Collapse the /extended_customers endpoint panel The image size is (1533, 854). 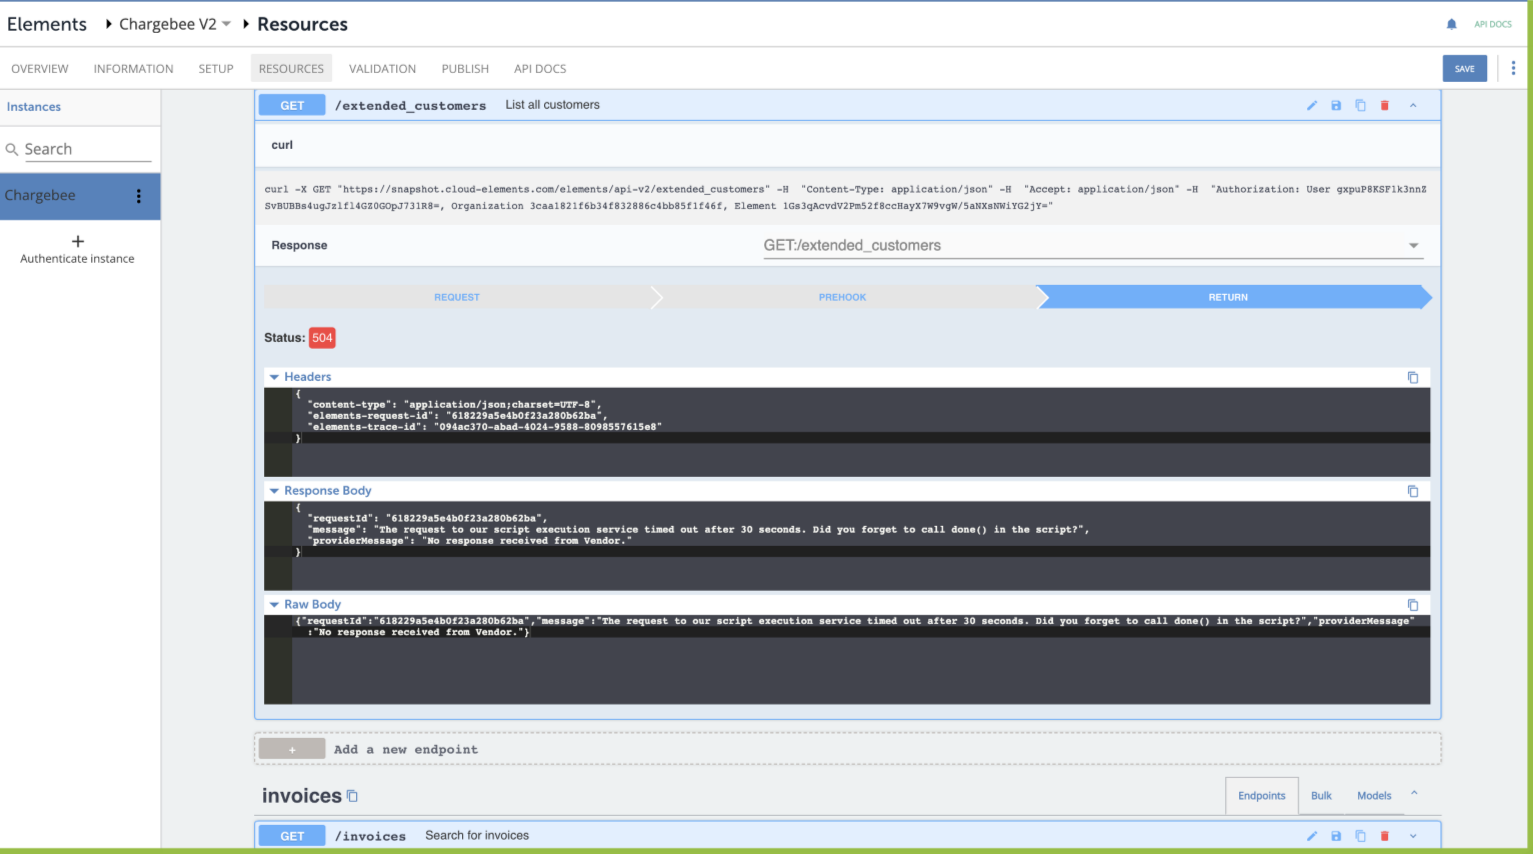pos(1413,105)
